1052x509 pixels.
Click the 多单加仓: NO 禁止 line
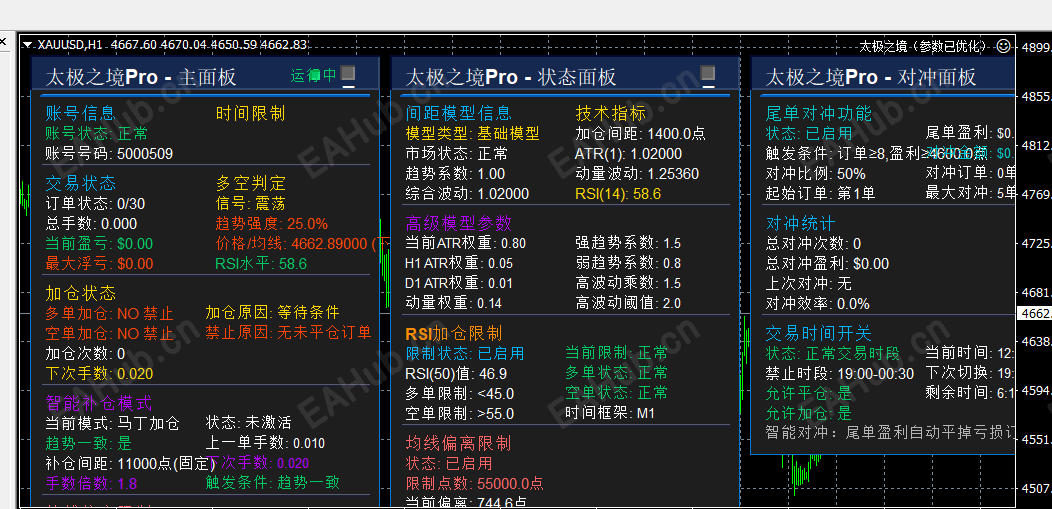[x=109, y=313]
